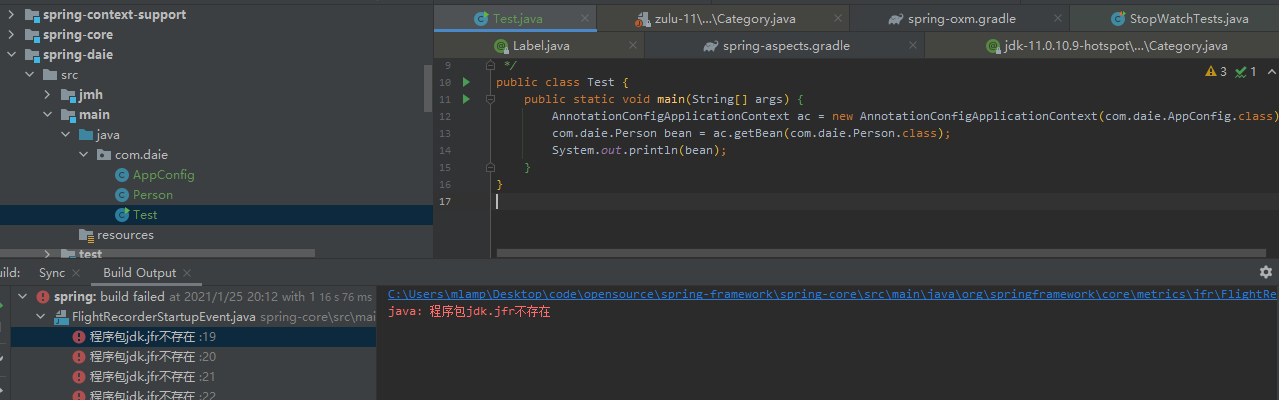Place cursor on empty line 17
This screenshot has height=400, width=1279.
click(885, 201)
